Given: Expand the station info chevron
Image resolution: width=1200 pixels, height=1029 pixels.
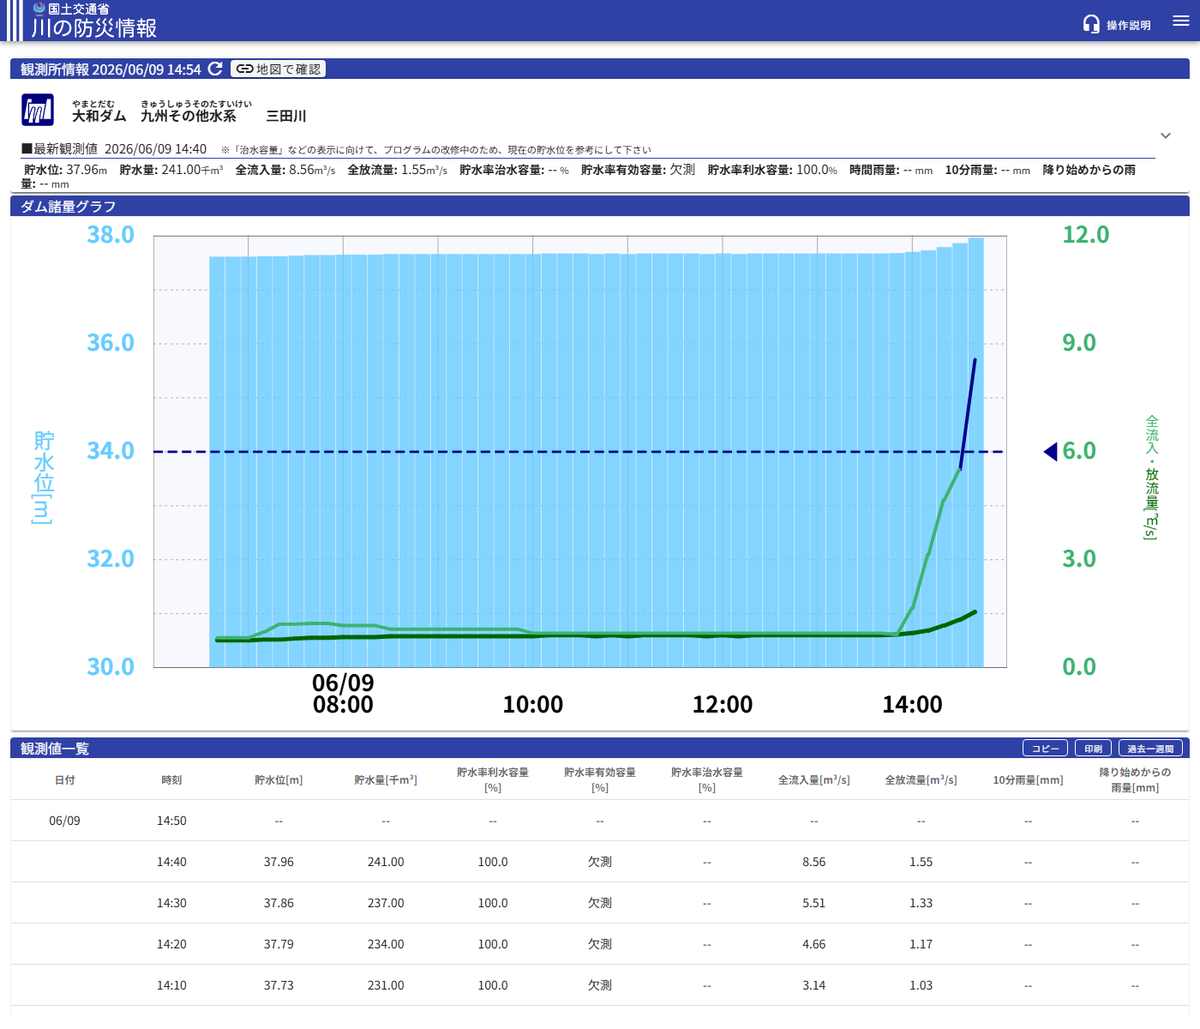Looking at the screenshot, I should (x=1165, y=135).
